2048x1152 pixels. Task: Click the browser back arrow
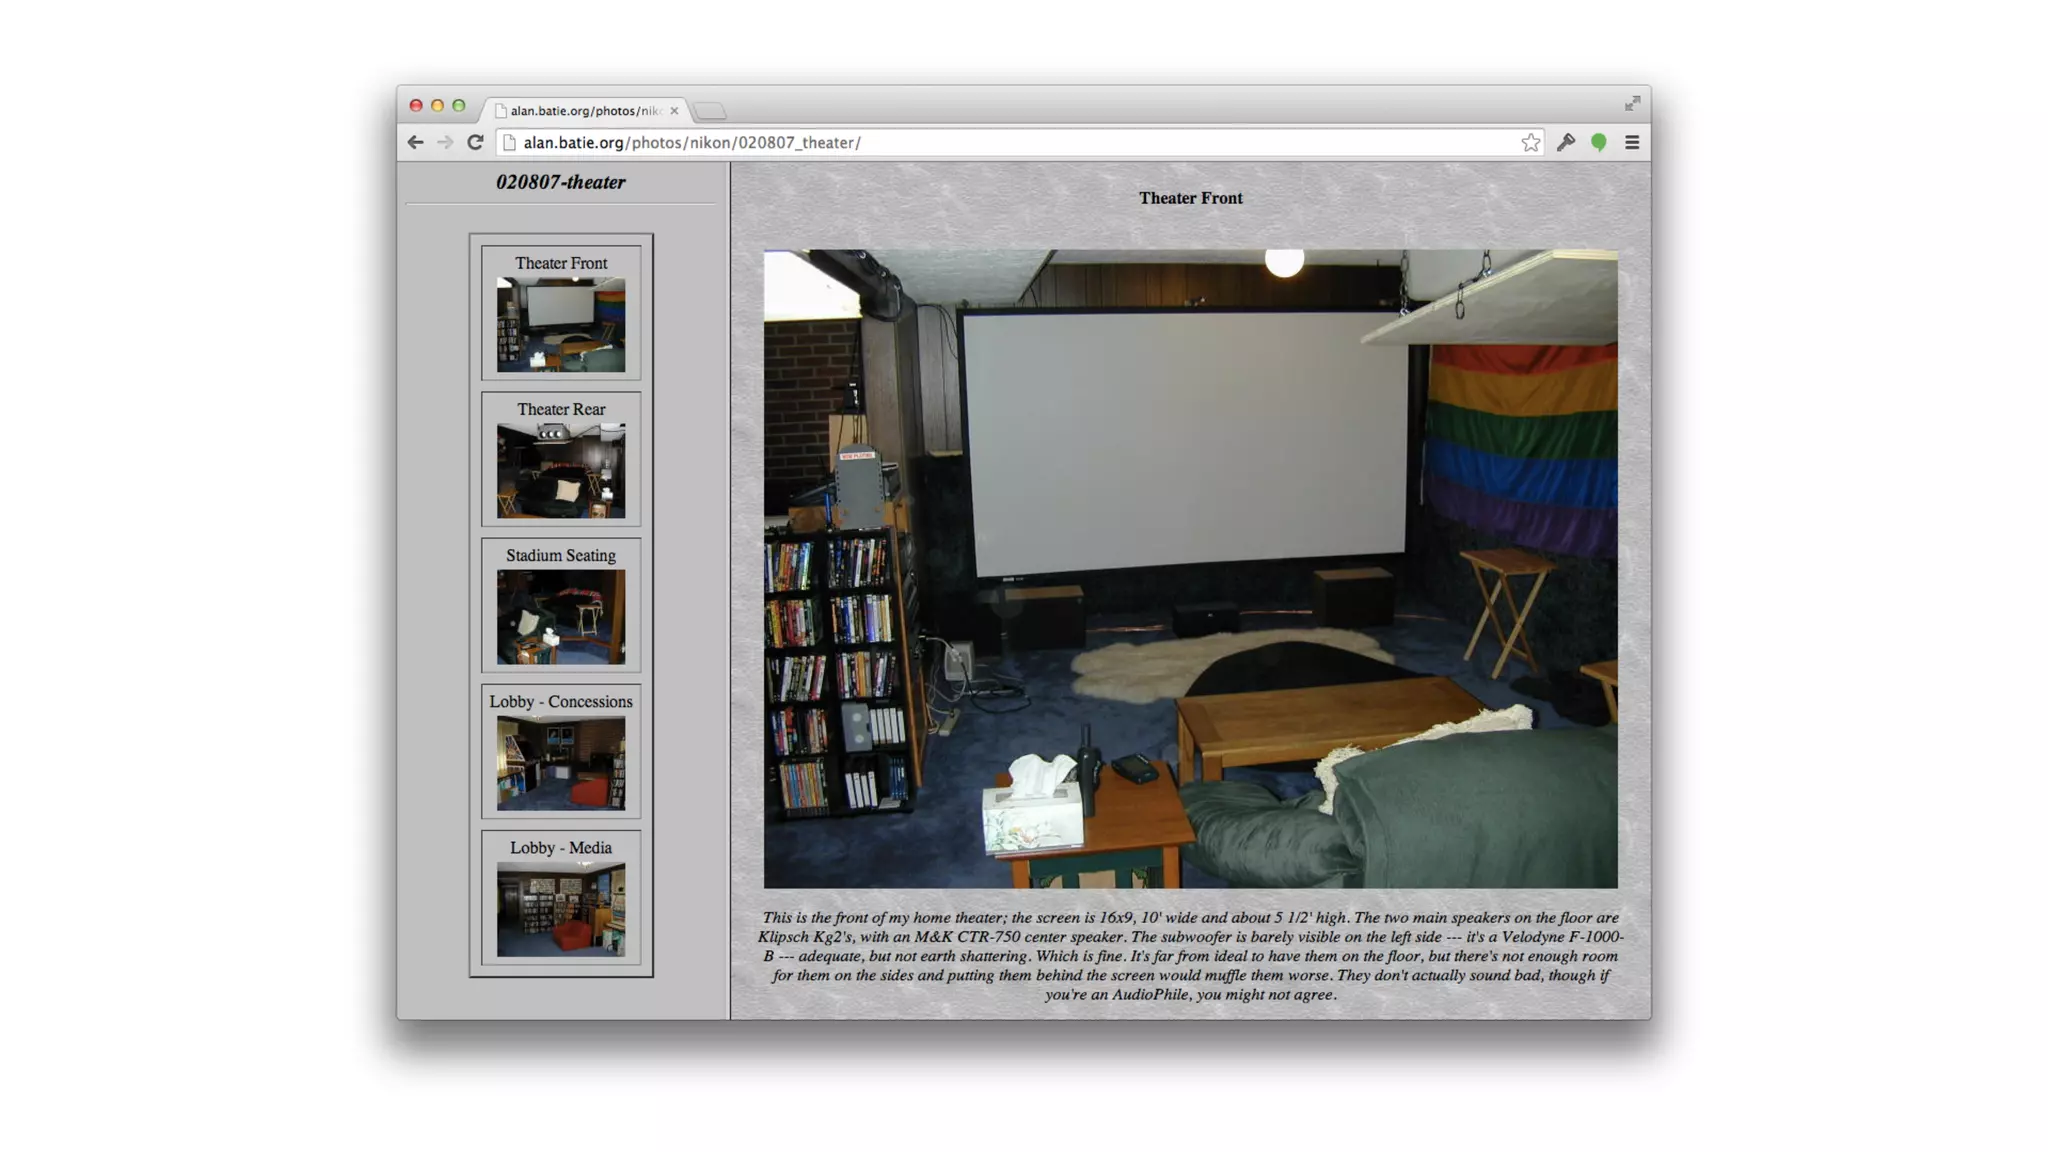click(415, 143)
